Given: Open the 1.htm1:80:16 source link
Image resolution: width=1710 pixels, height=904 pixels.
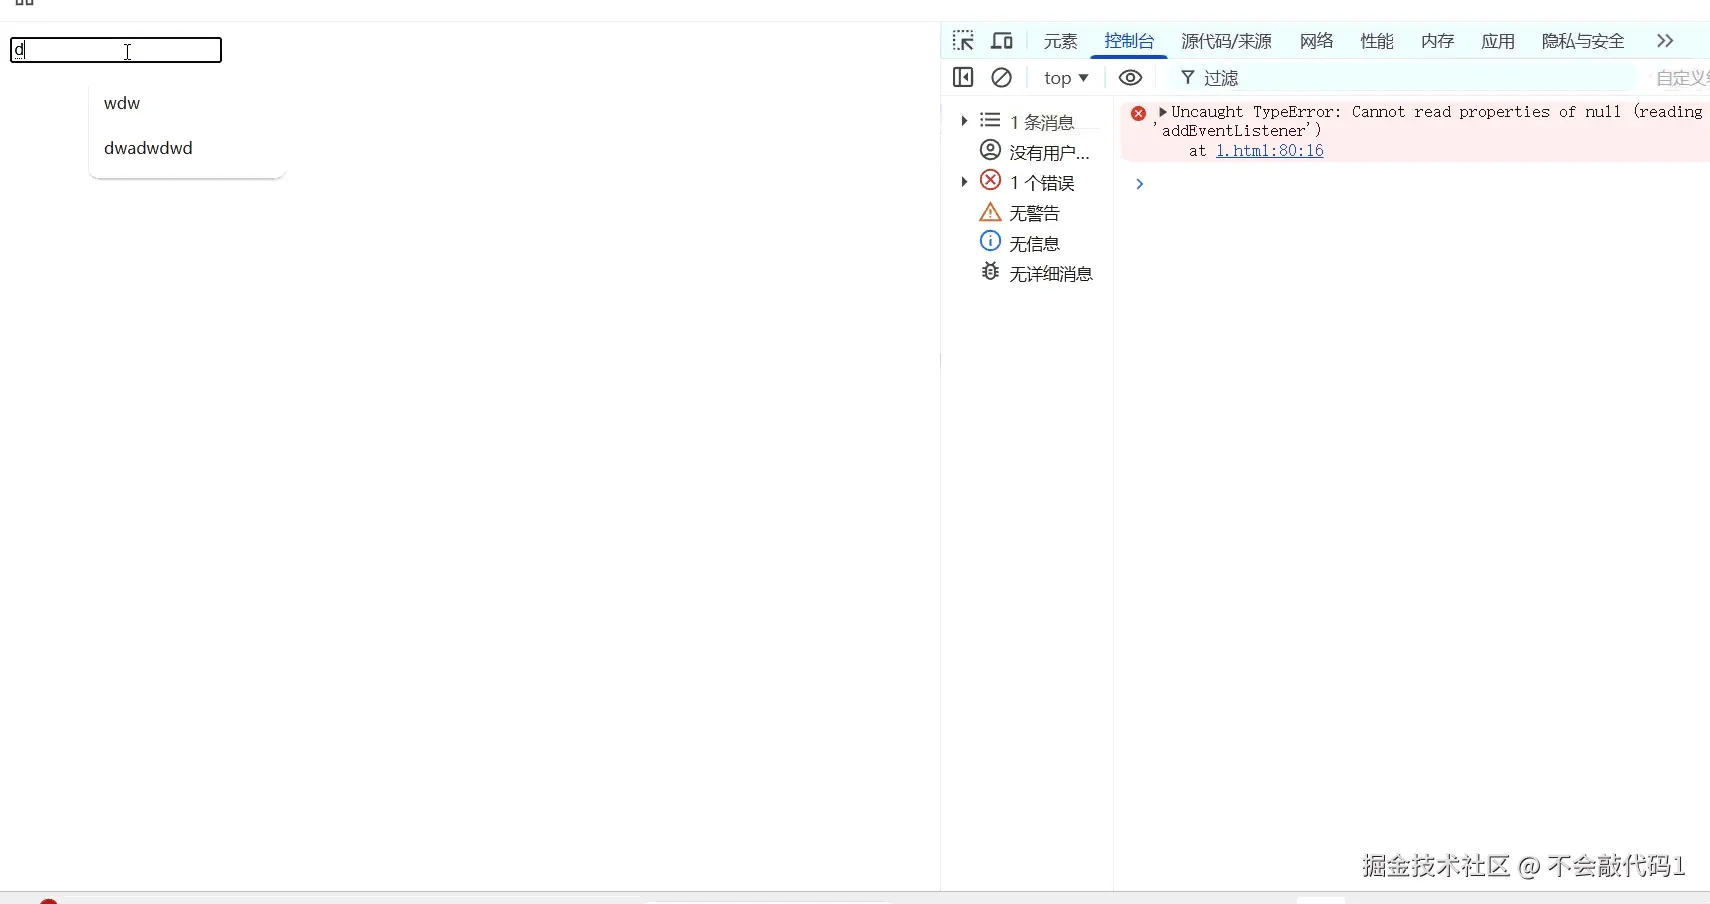Looking at the screenshot, I should click(x=1268, y=150).
